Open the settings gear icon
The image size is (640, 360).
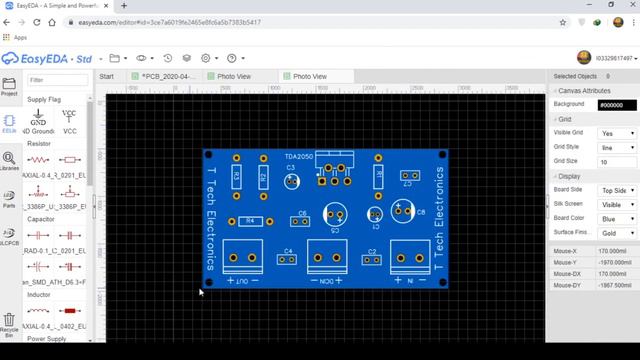pos(206,58)
